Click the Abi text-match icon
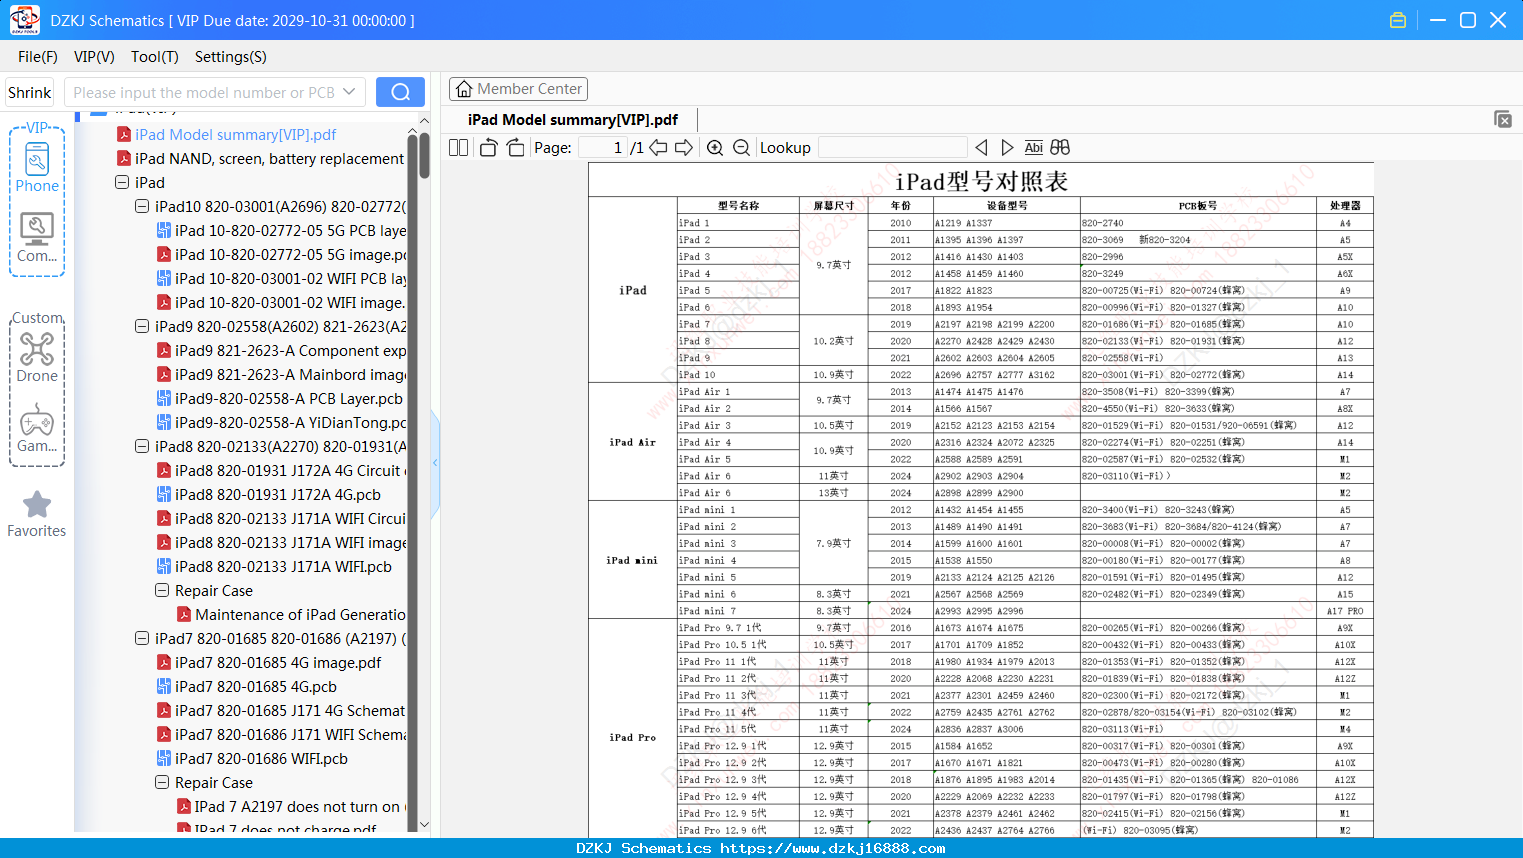This screenshot has width=1523, height=858. coord(1033,148)
